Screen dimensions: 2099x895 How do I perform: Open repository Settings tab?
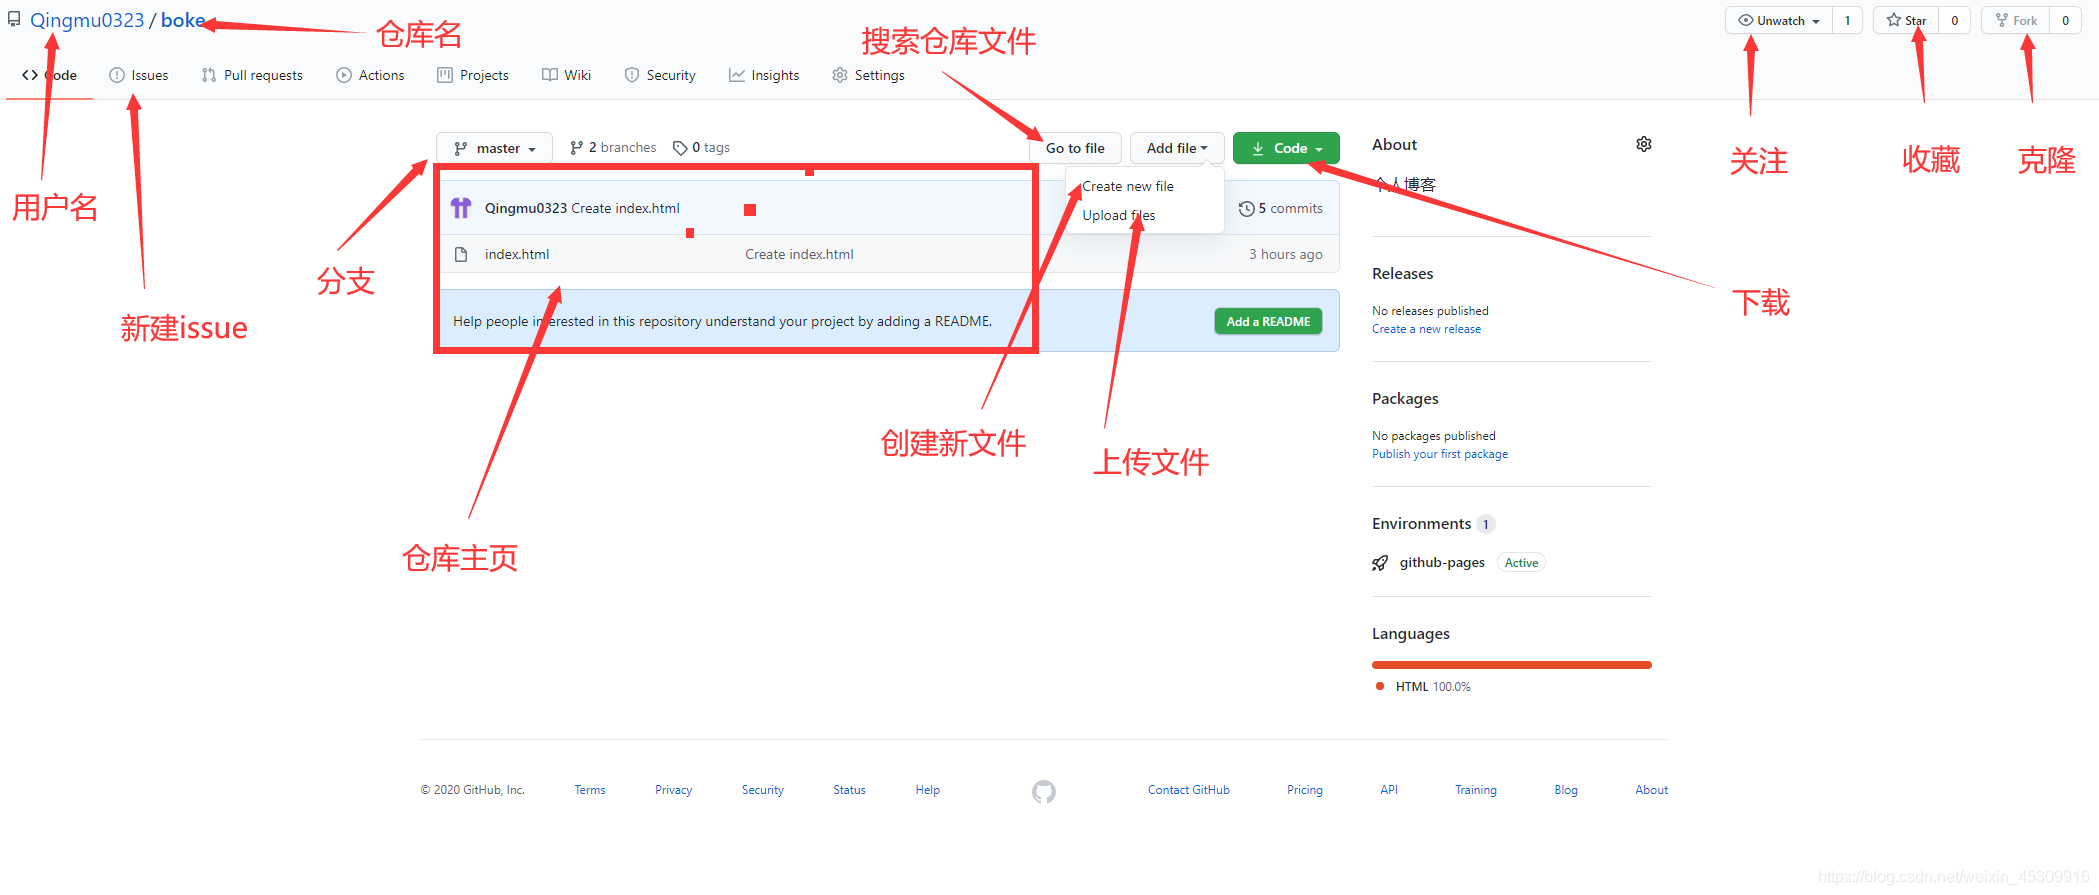(x=868, y=75)
